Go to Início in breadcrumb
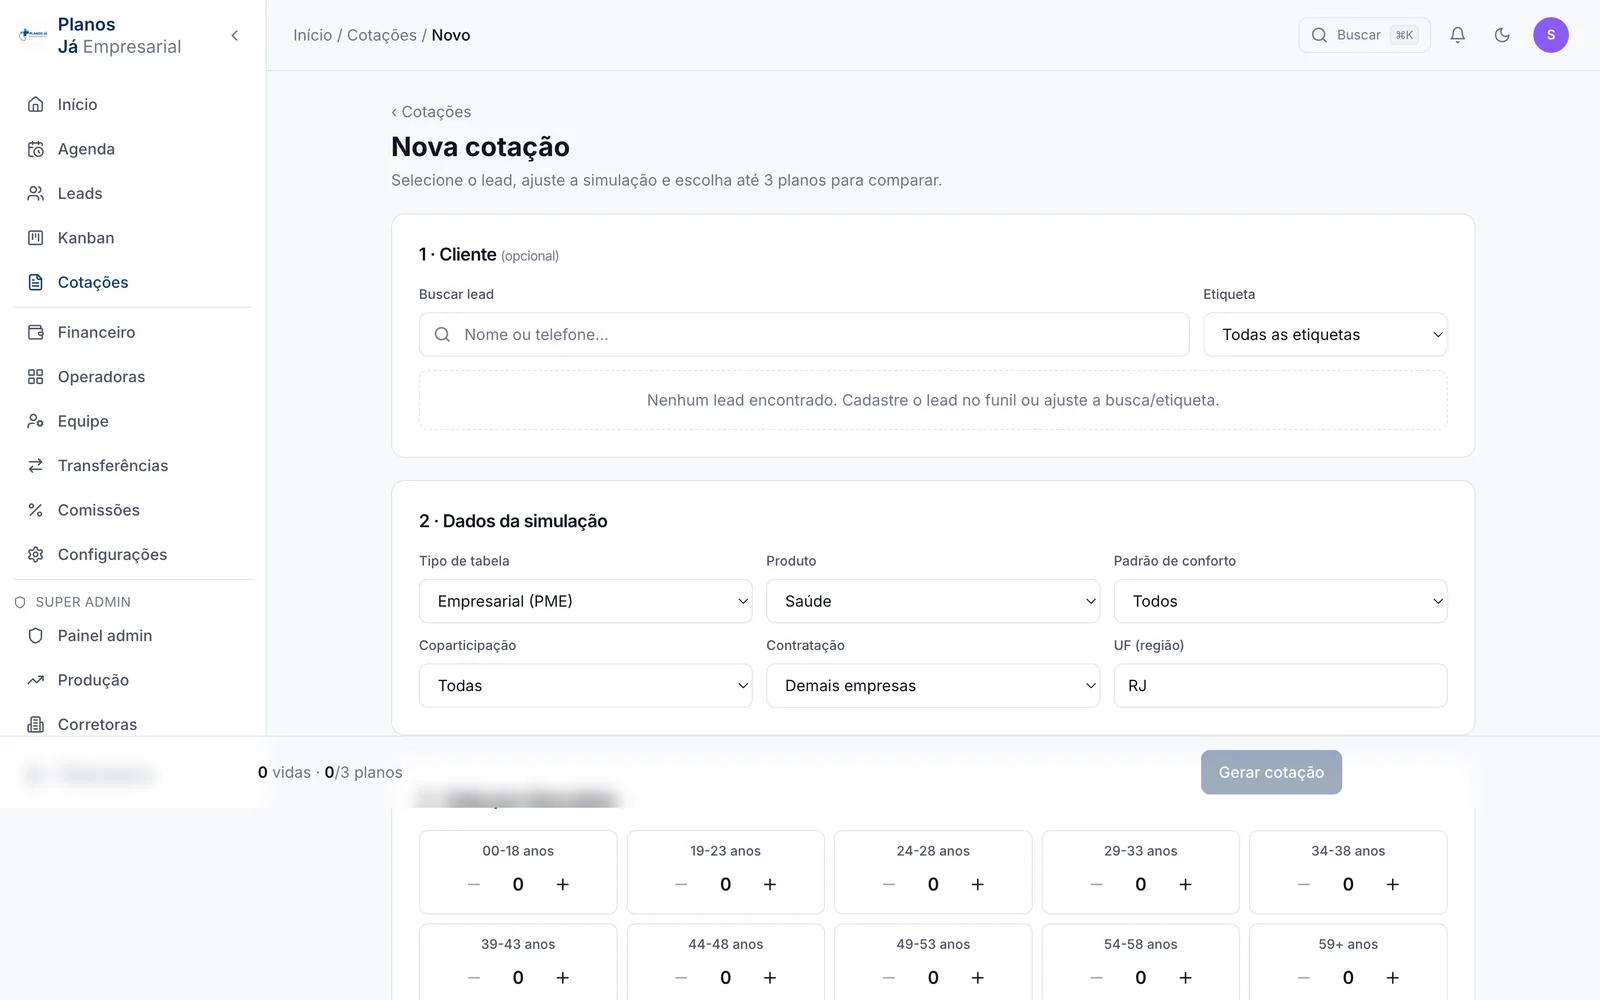This screenshot has width=1600, height=1000. tap(312, 35)
